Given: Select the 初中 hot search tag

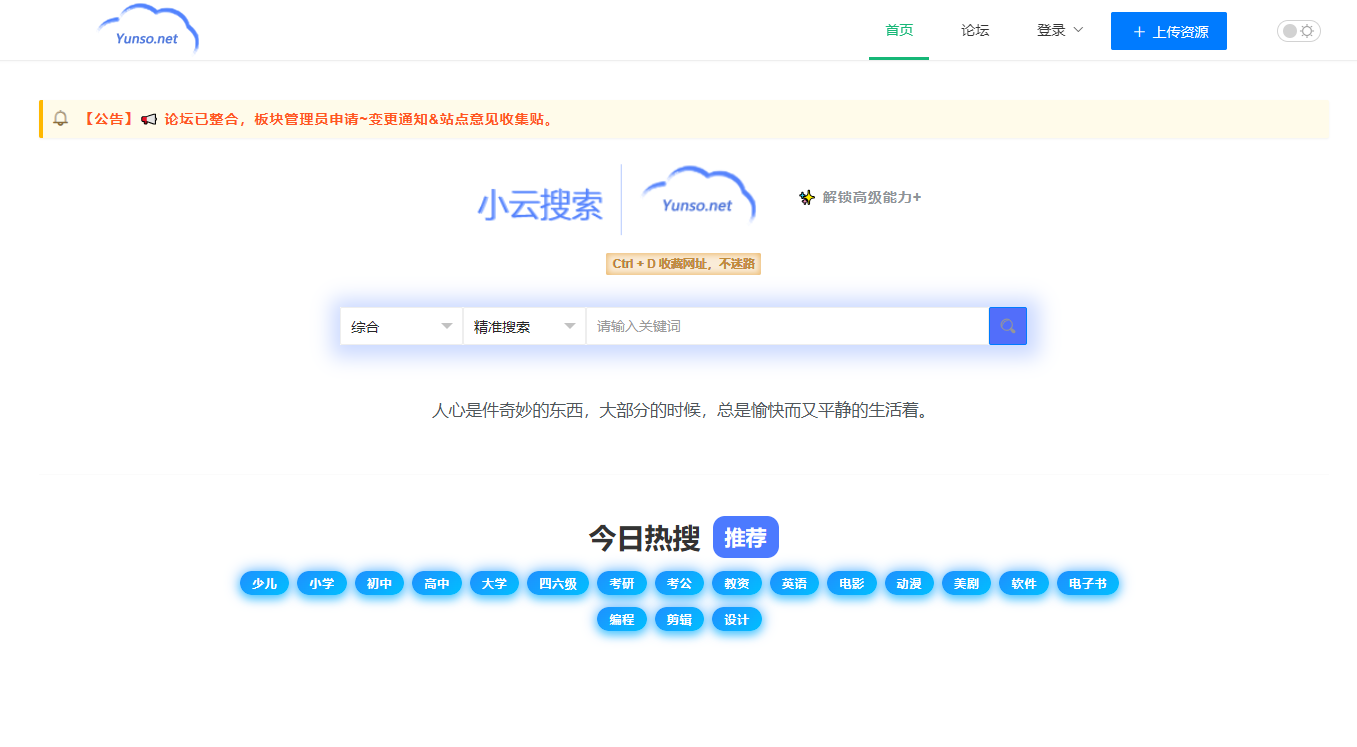Looking at the screenshot, I should click(379, 583).
